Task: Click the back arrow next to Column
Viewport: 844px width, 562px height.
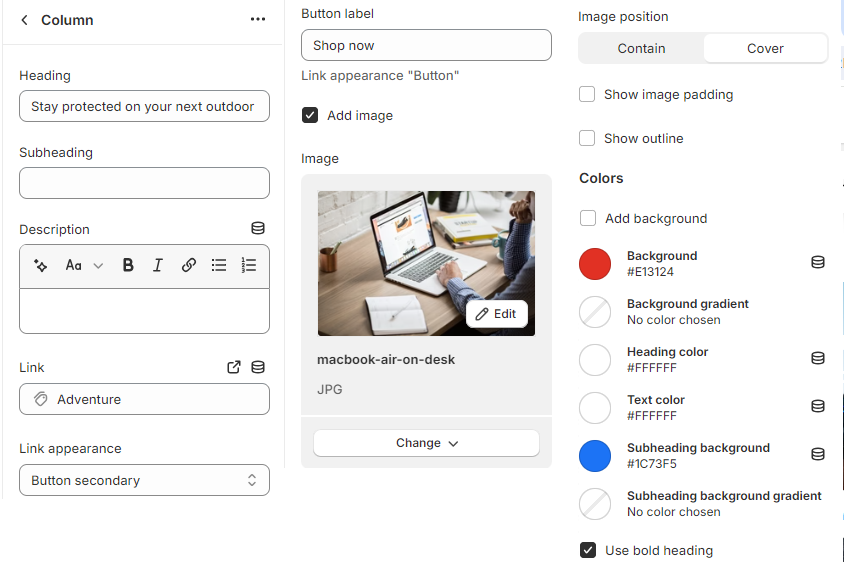Action: (x=24, y=20)
